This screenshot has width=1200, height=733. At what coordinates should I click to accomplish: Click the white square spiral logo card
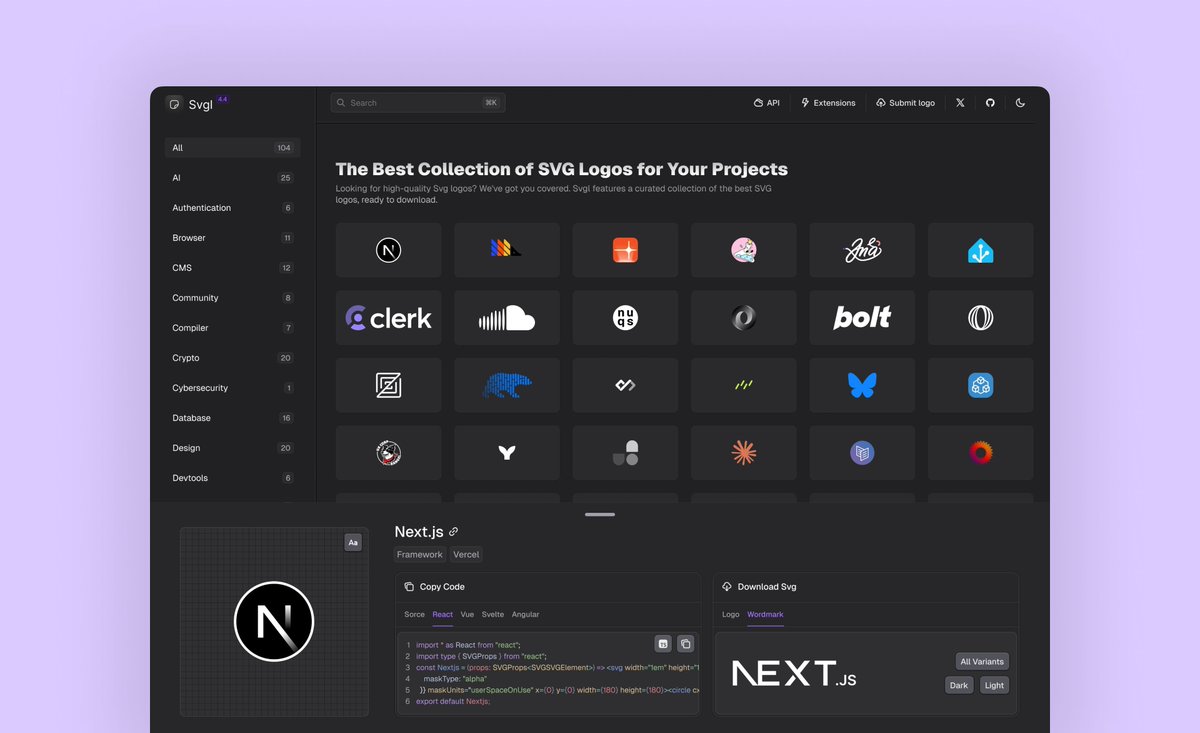click(x=388, y=385)
